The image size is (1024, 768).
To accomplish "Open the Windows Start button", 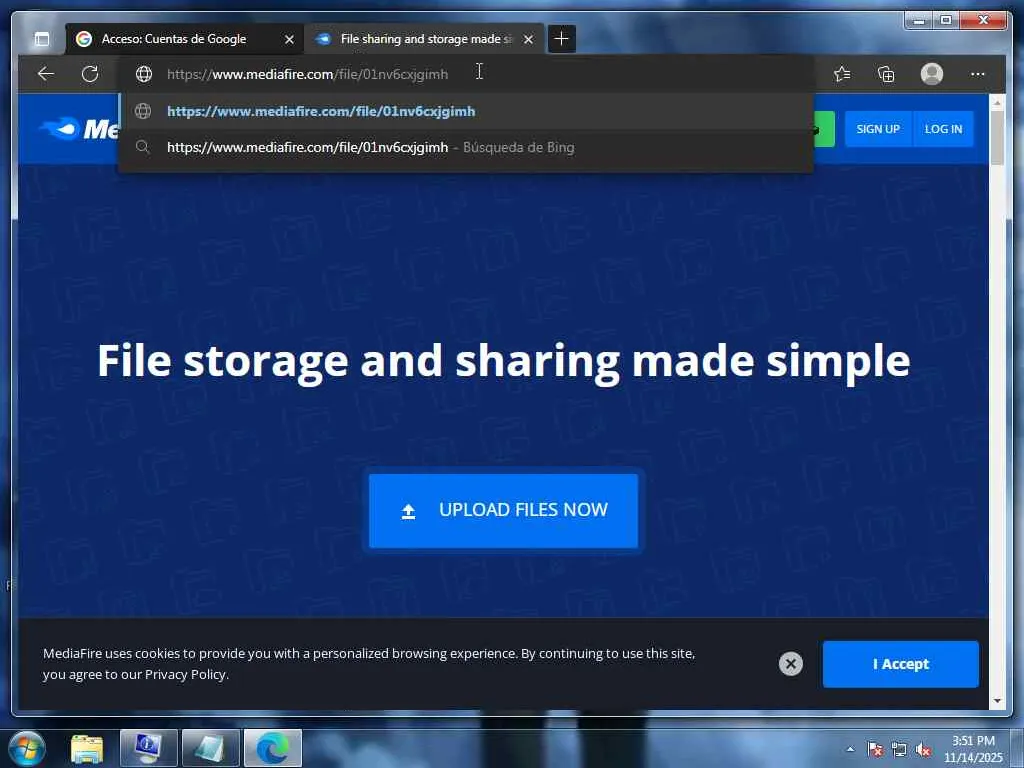I will point(27,748).
